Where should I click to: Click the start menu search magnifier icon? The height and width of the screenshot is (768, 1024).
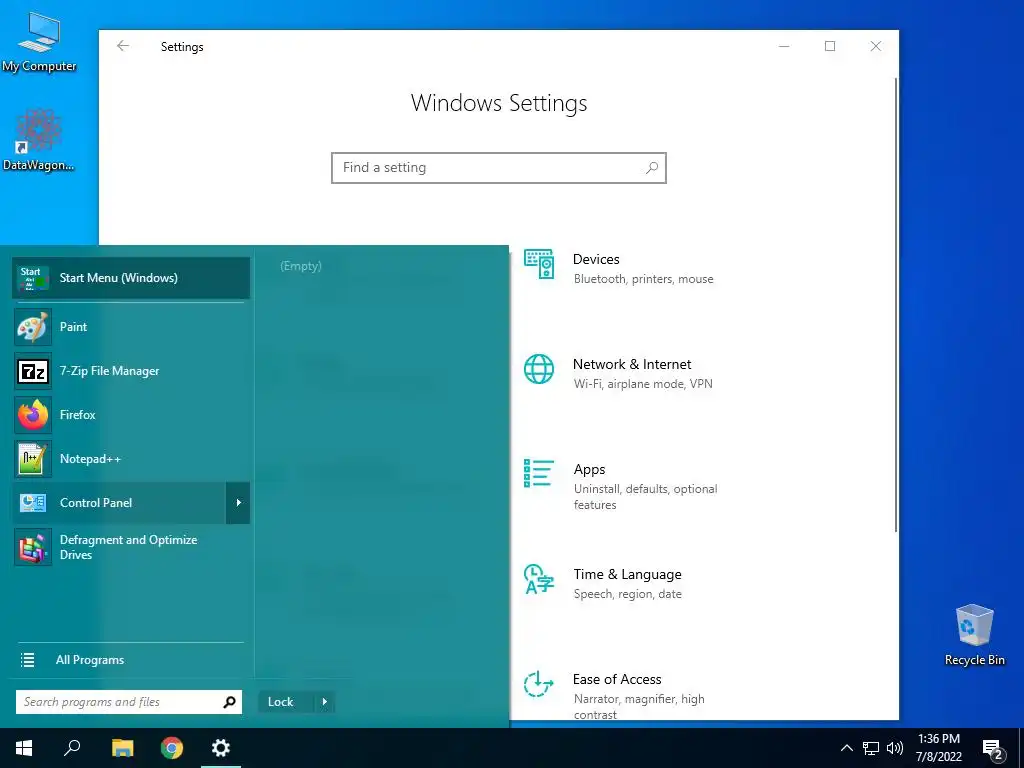click(x=229, y=702)
